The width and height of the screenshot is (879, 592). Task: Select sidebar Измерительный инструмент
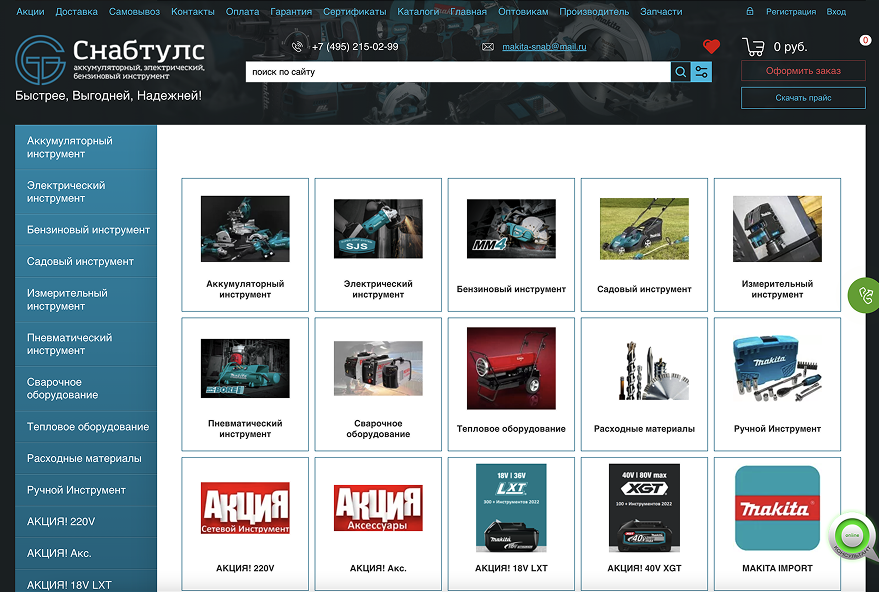click(86, 299)
